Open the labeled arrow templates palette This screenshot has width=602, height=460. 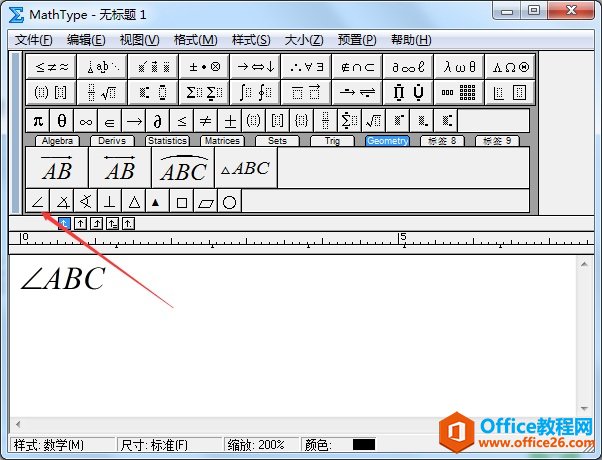tap(357, 92)
